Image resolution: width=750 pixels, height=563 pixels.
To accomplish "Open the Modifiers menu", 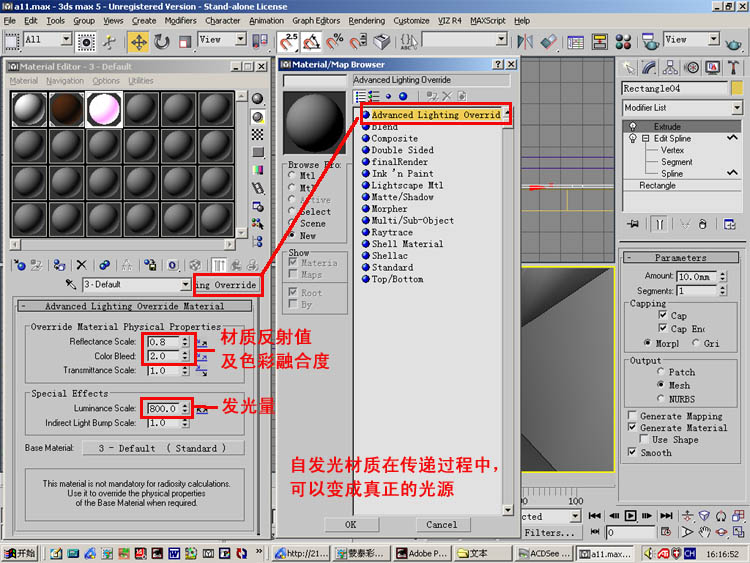I will tap(180, 21).
